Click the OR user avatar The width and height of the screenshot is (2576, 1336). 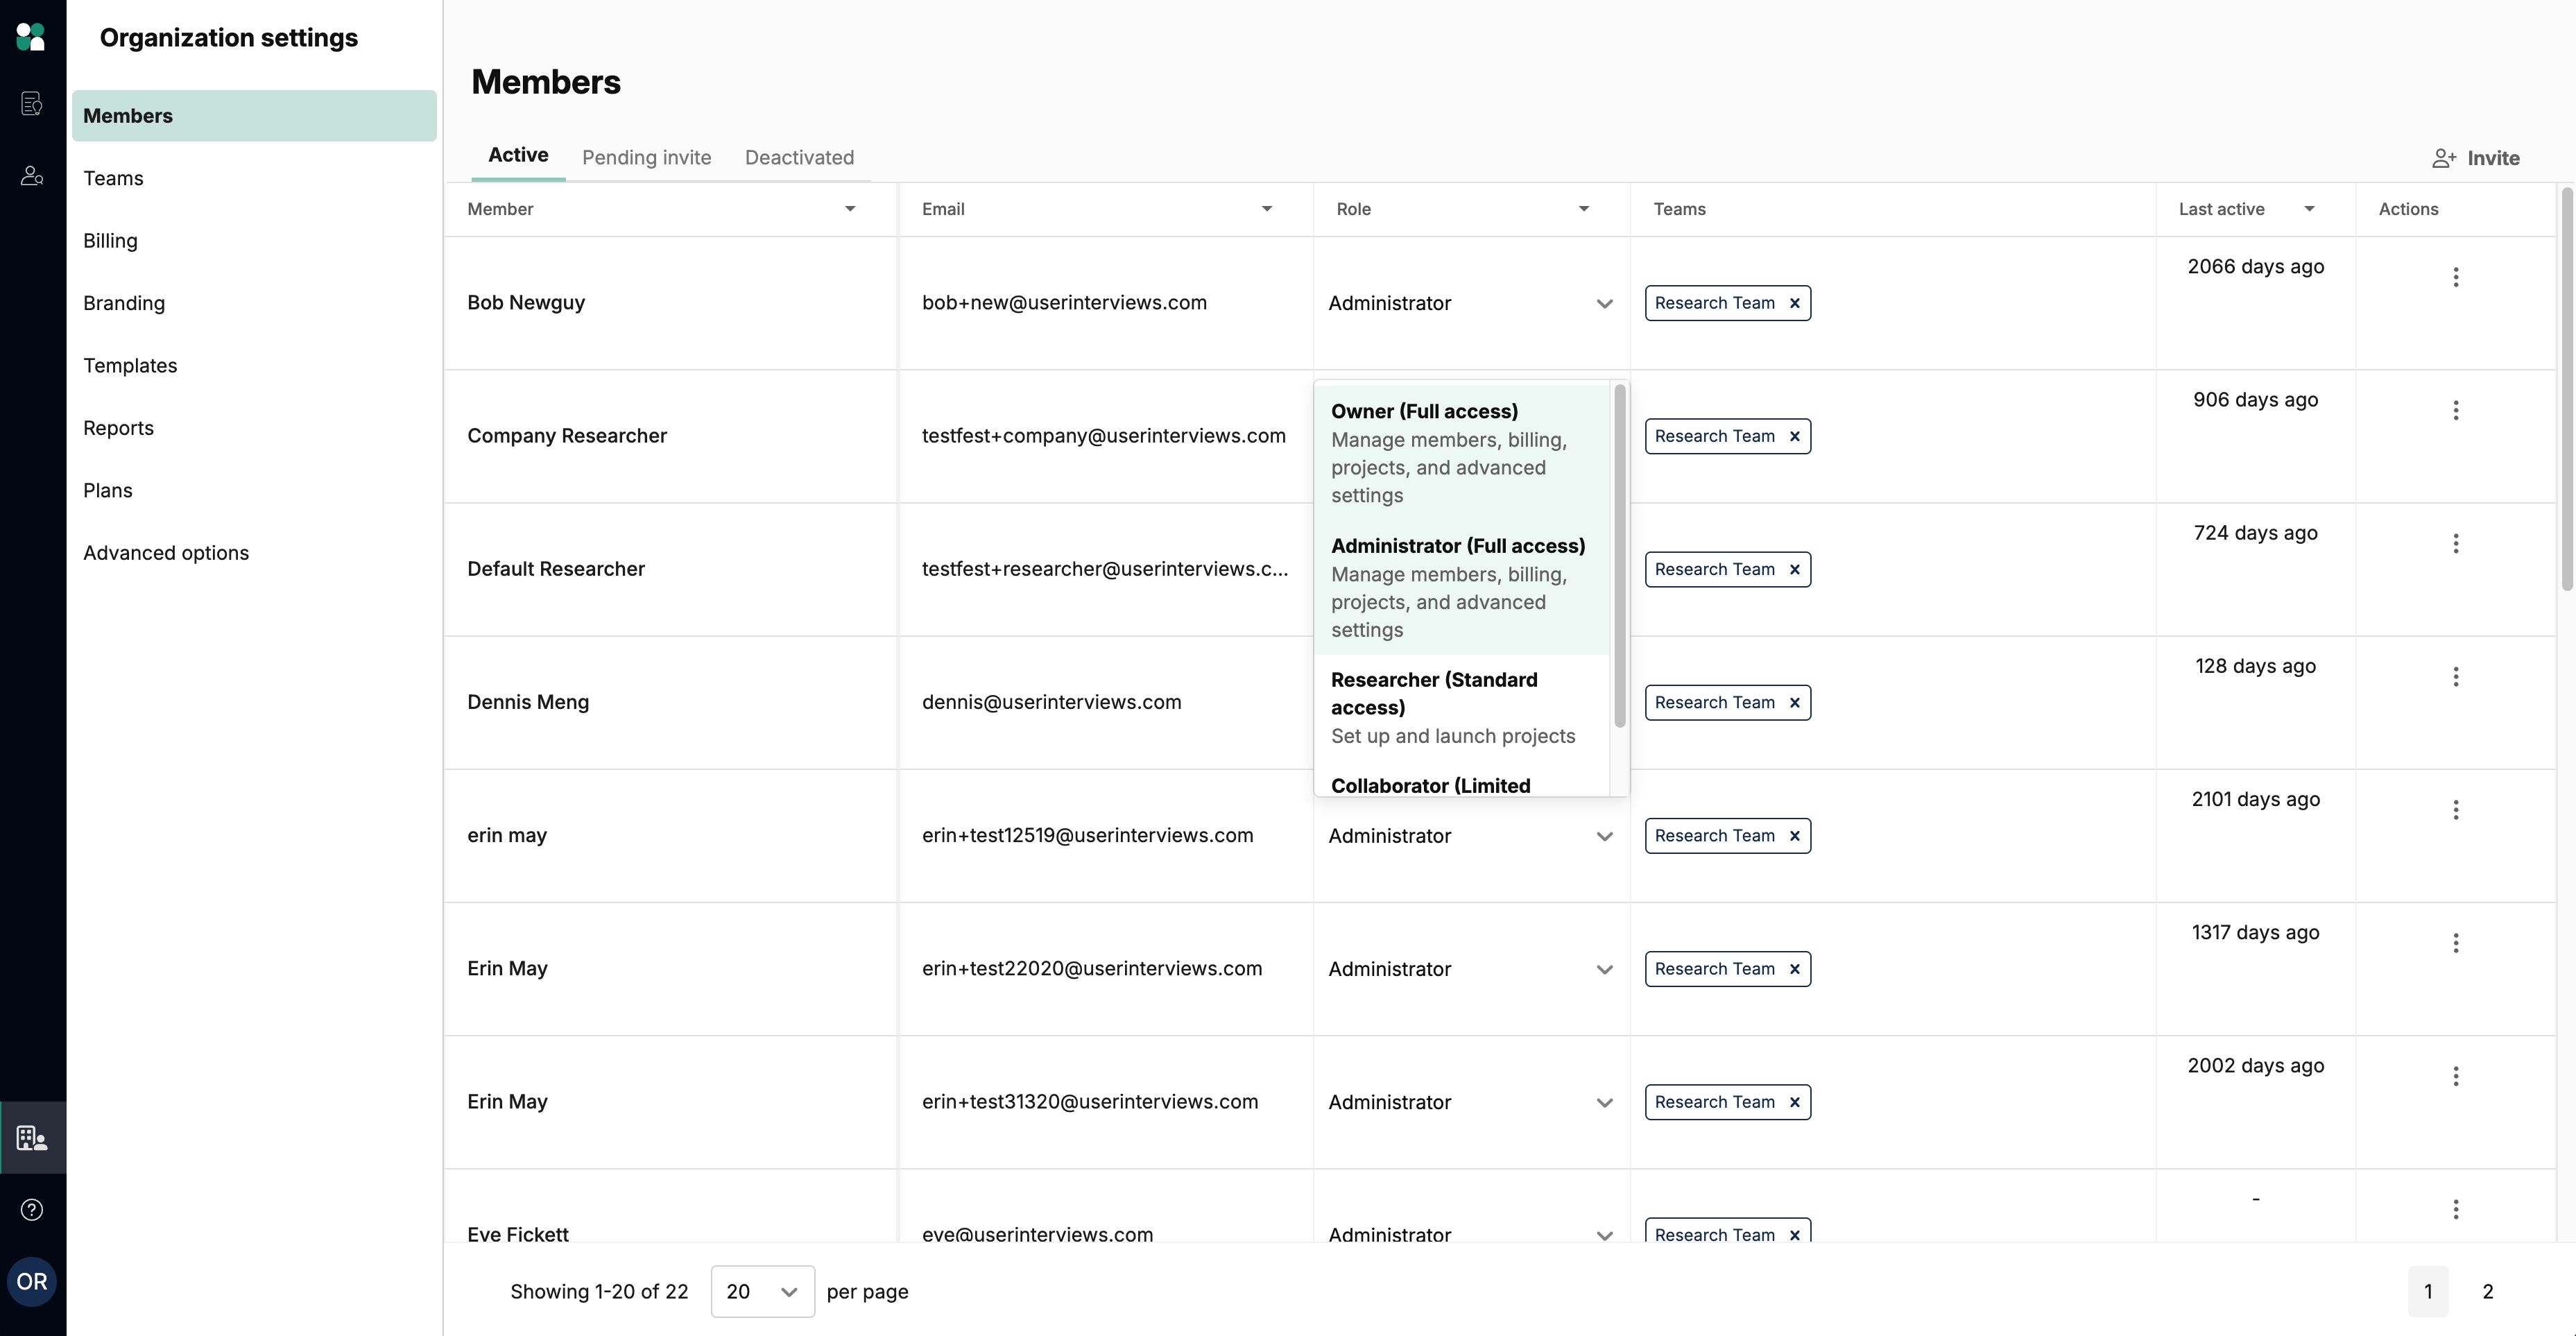[x=31, y=1282]
